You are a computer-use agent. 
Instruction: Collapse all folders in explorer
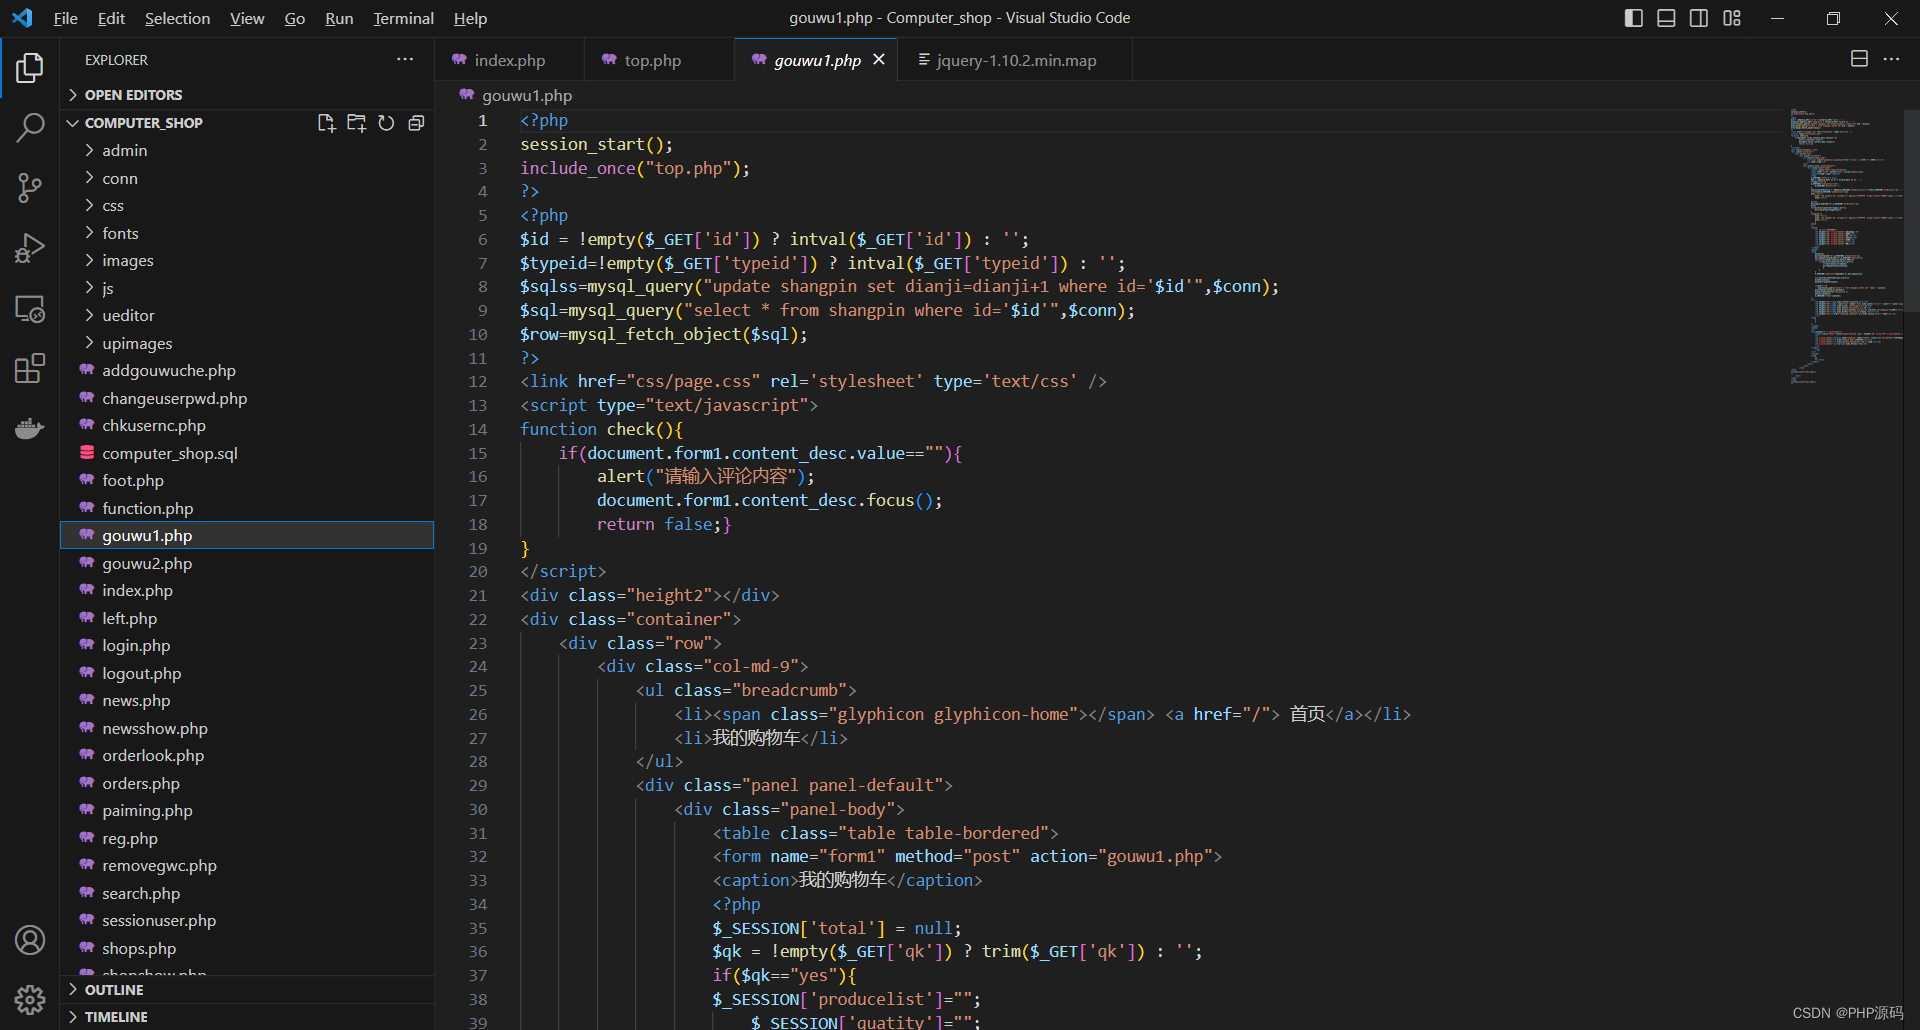coord(416,123)
